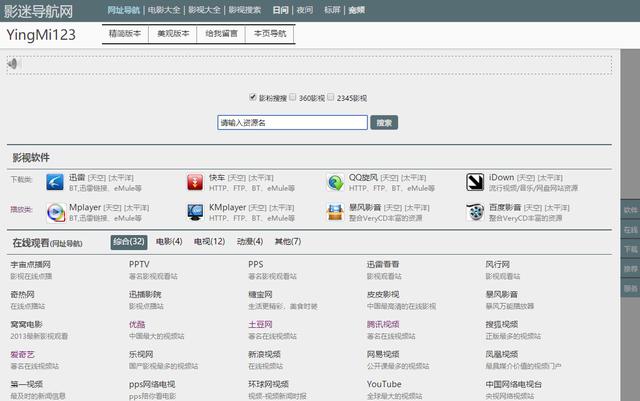Jump to 在线 via the side panel button
Screen dimensions: 640x401
pyautogui.click(x=630, y=229)
